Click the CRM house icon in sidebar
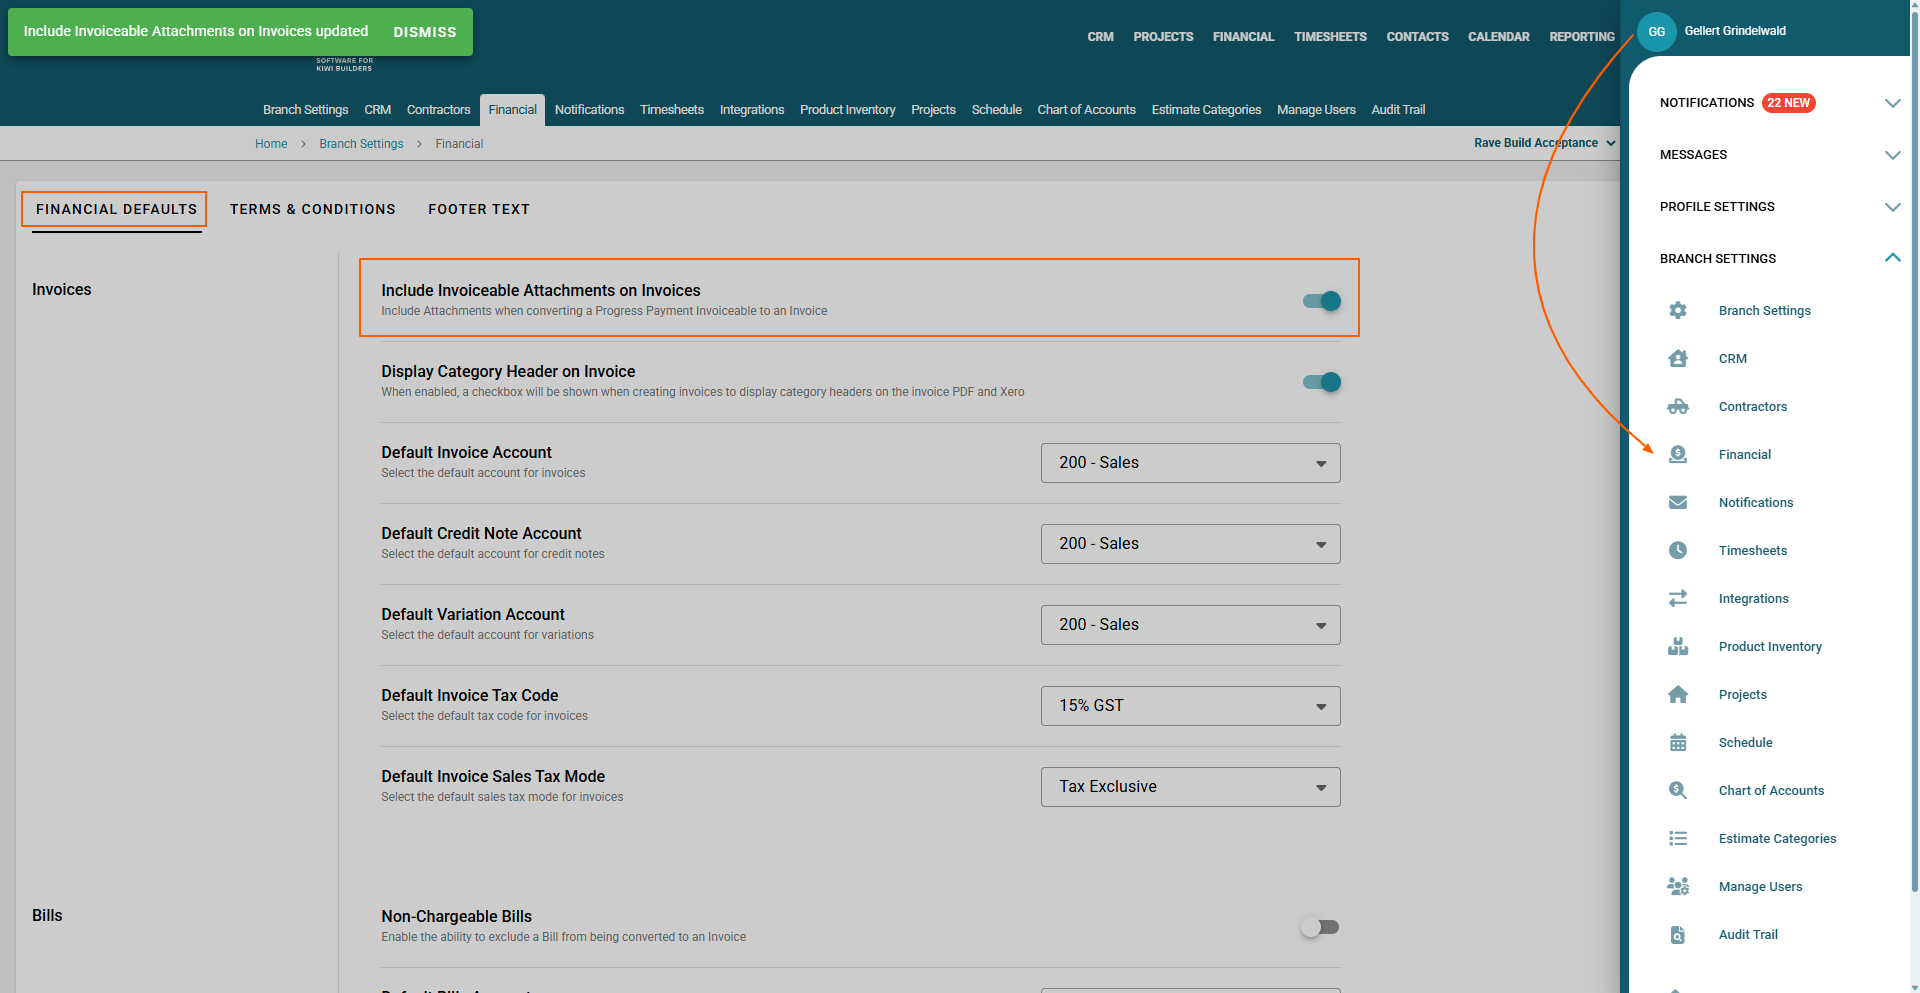 click(x=1678, y=358)
